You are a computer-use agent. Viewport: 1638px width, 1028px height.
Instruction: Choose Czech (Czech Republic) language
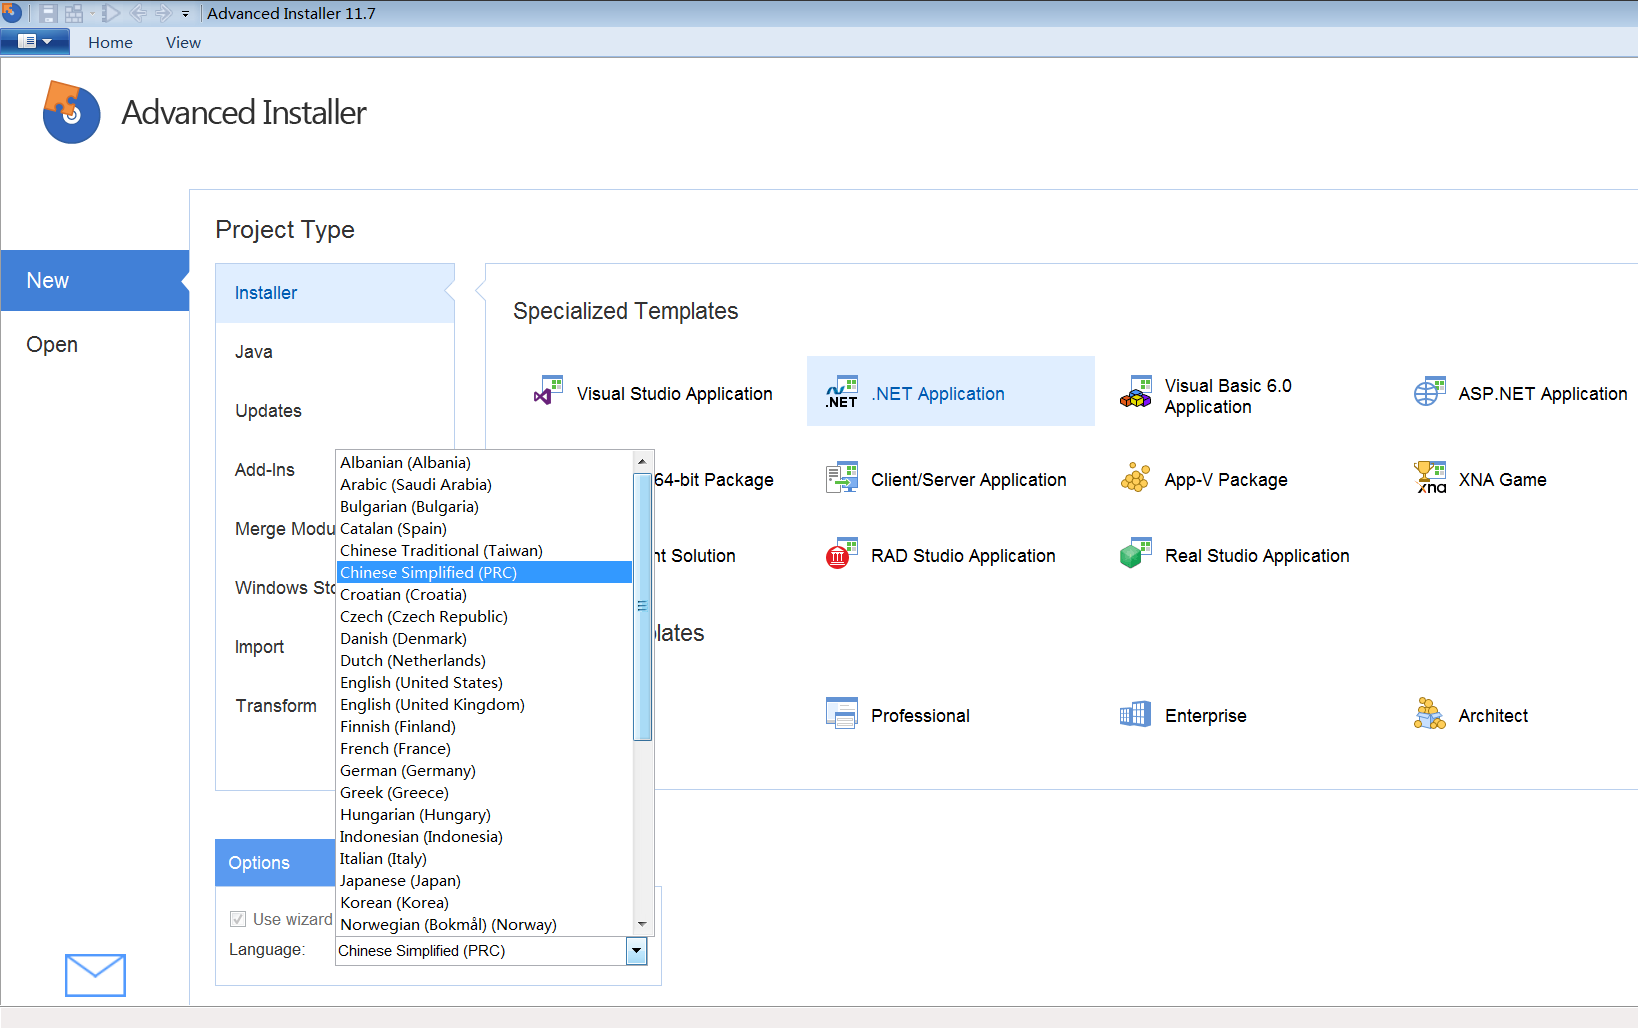pos(485,616)
